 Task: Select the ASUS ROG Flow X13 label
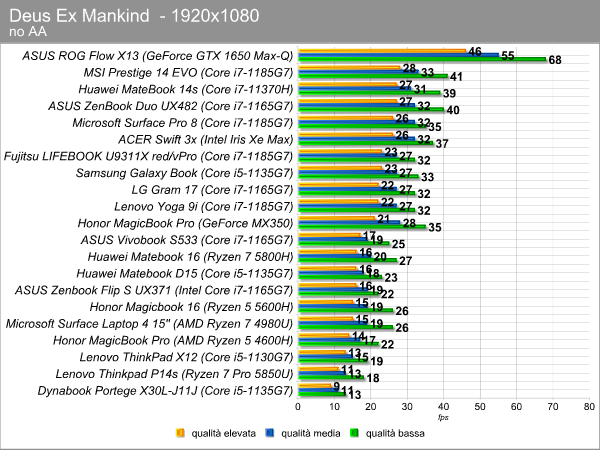158,56
